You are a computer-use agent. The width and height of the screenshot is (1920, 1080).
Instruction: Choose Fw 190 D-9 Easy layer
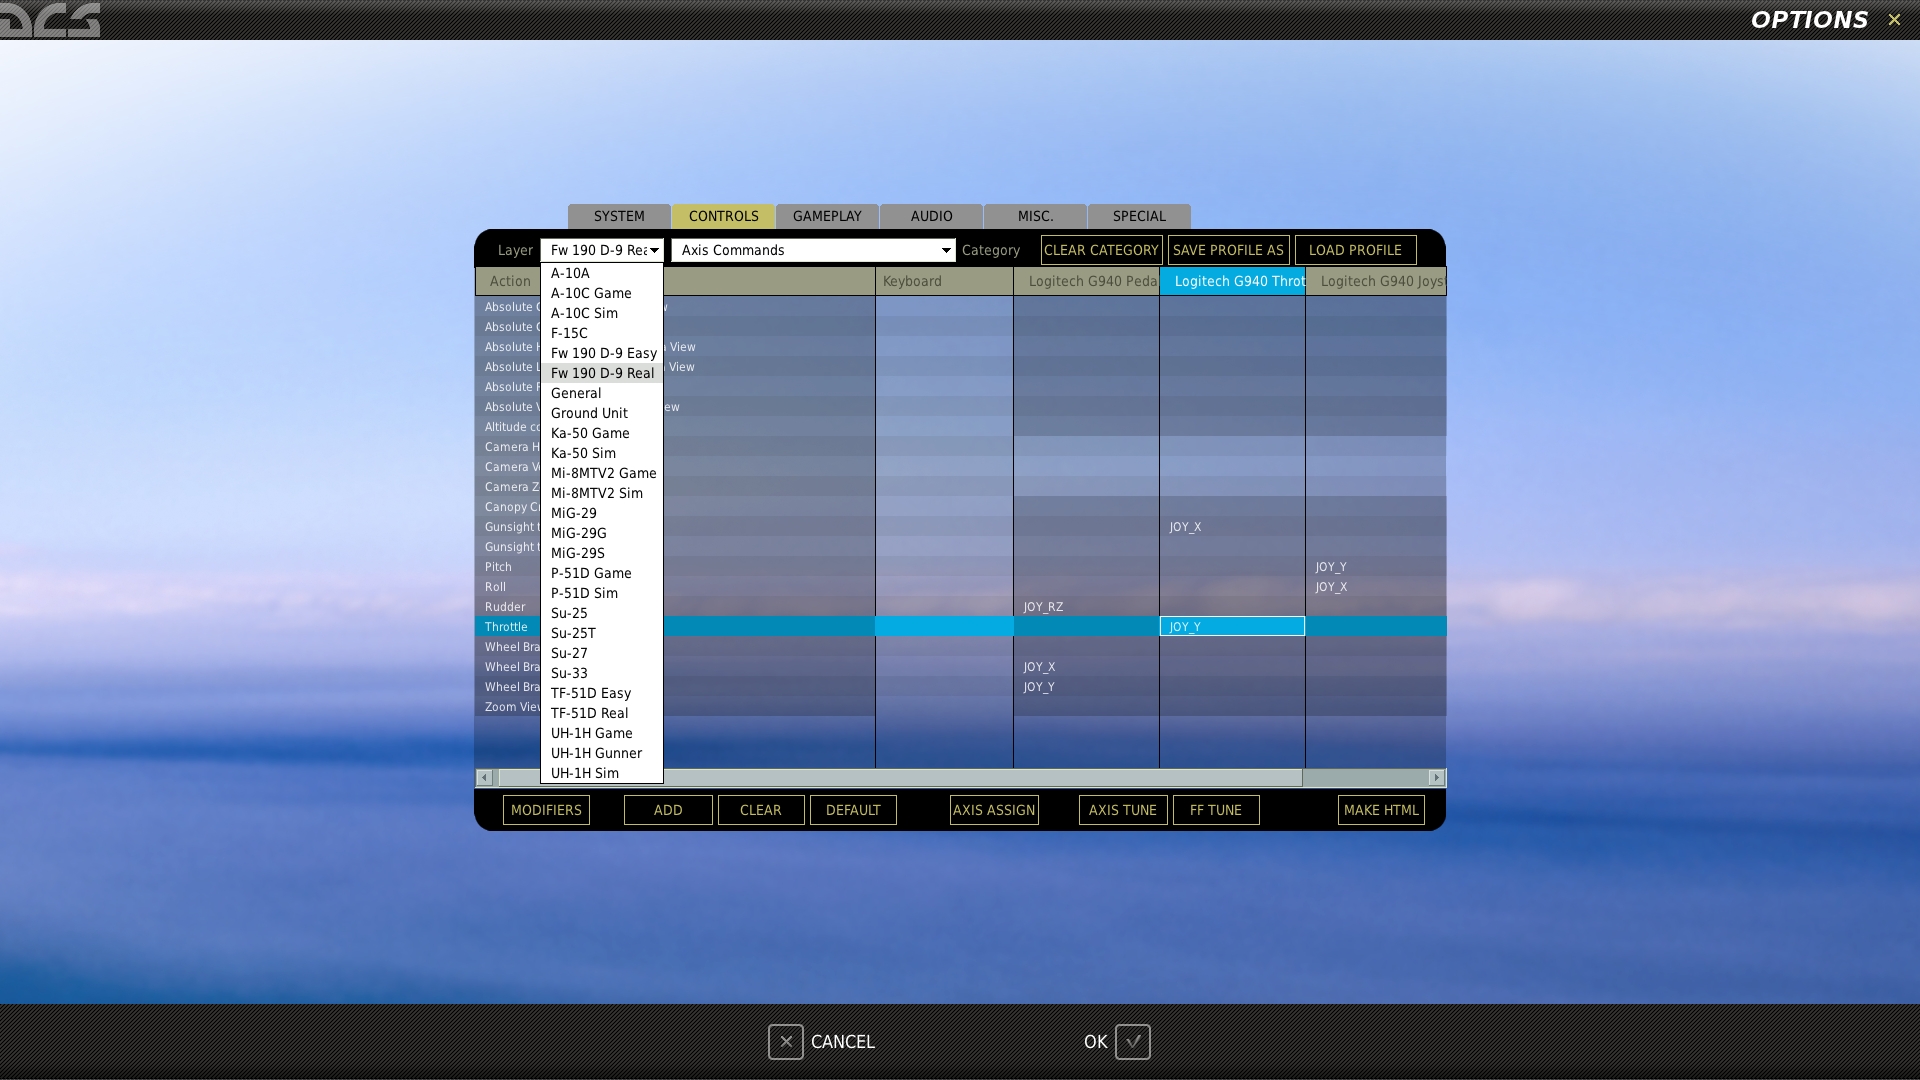click(x=602, y=353)
